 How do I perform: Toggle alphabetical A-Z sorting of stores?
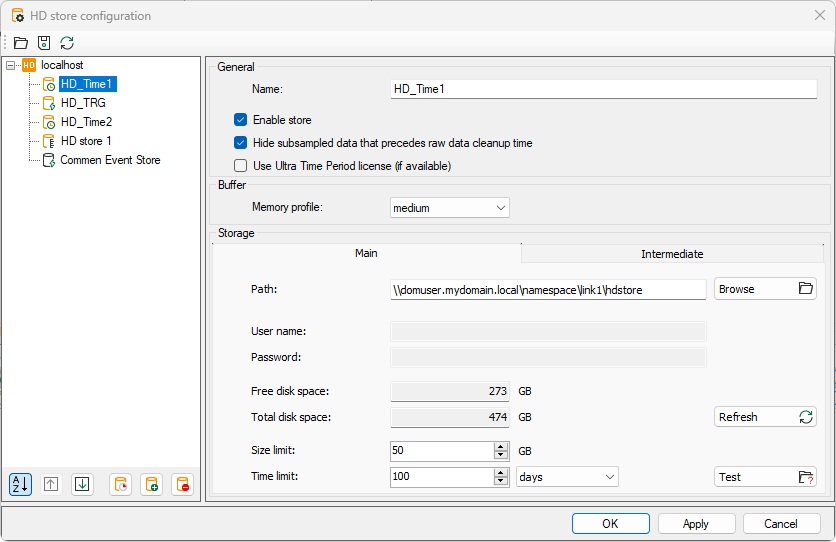[x=20, y=484]
